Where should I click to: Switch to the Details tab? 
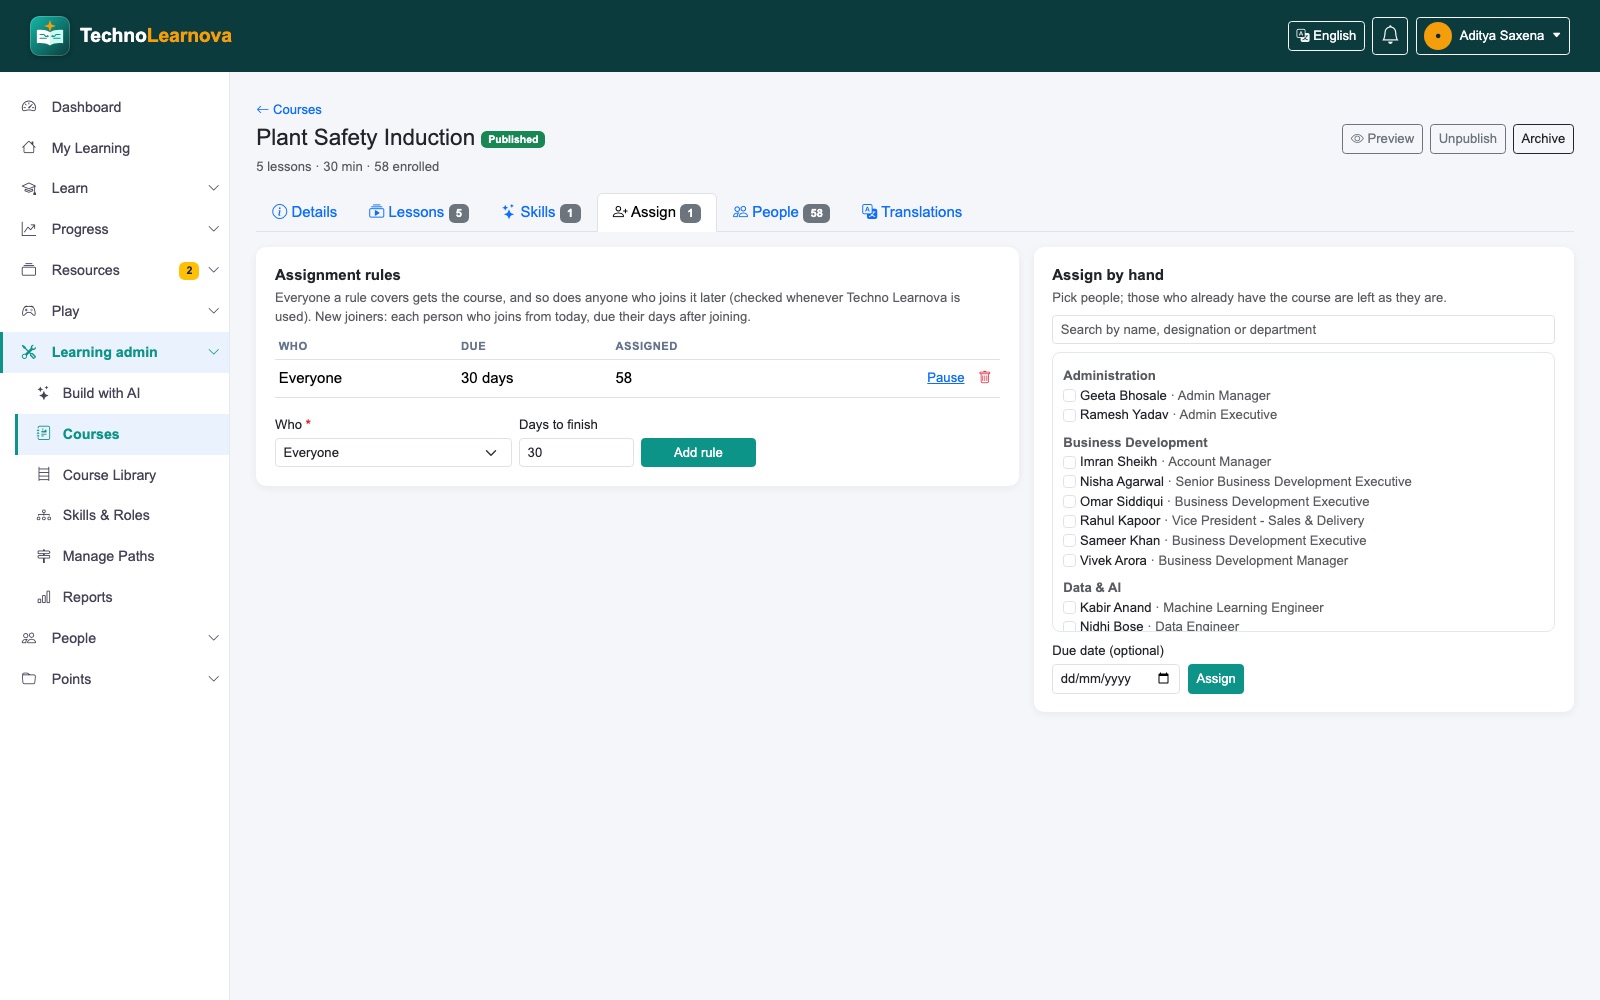click(x=305, y=212)
